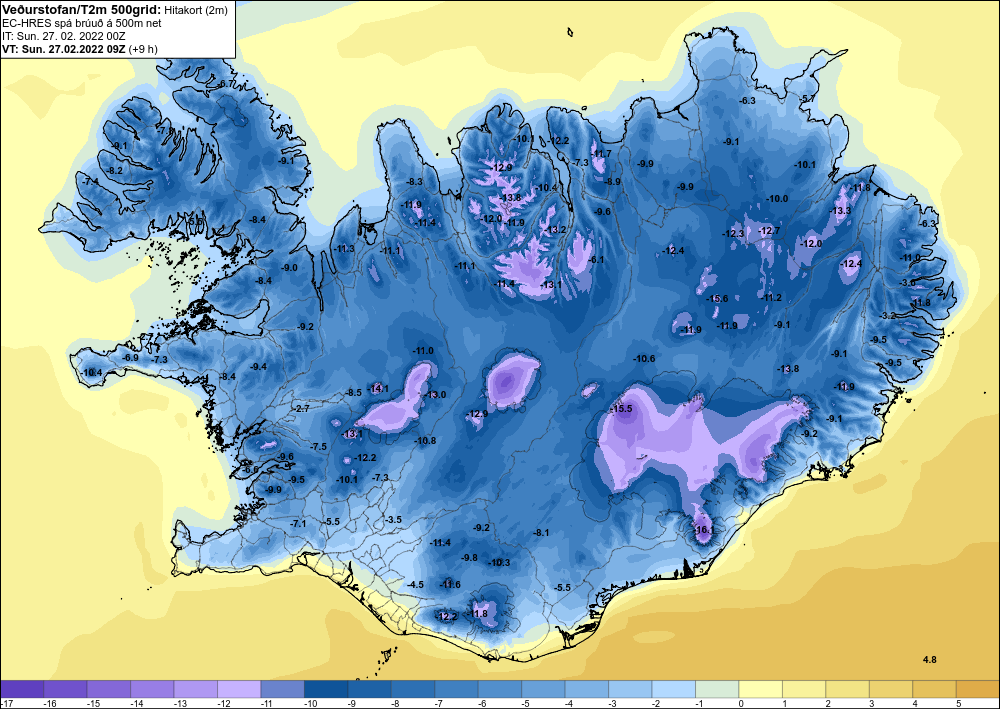Click the '-11.3' temperature value
This screenshot has height=709, width=1000.
coord(344,249)
